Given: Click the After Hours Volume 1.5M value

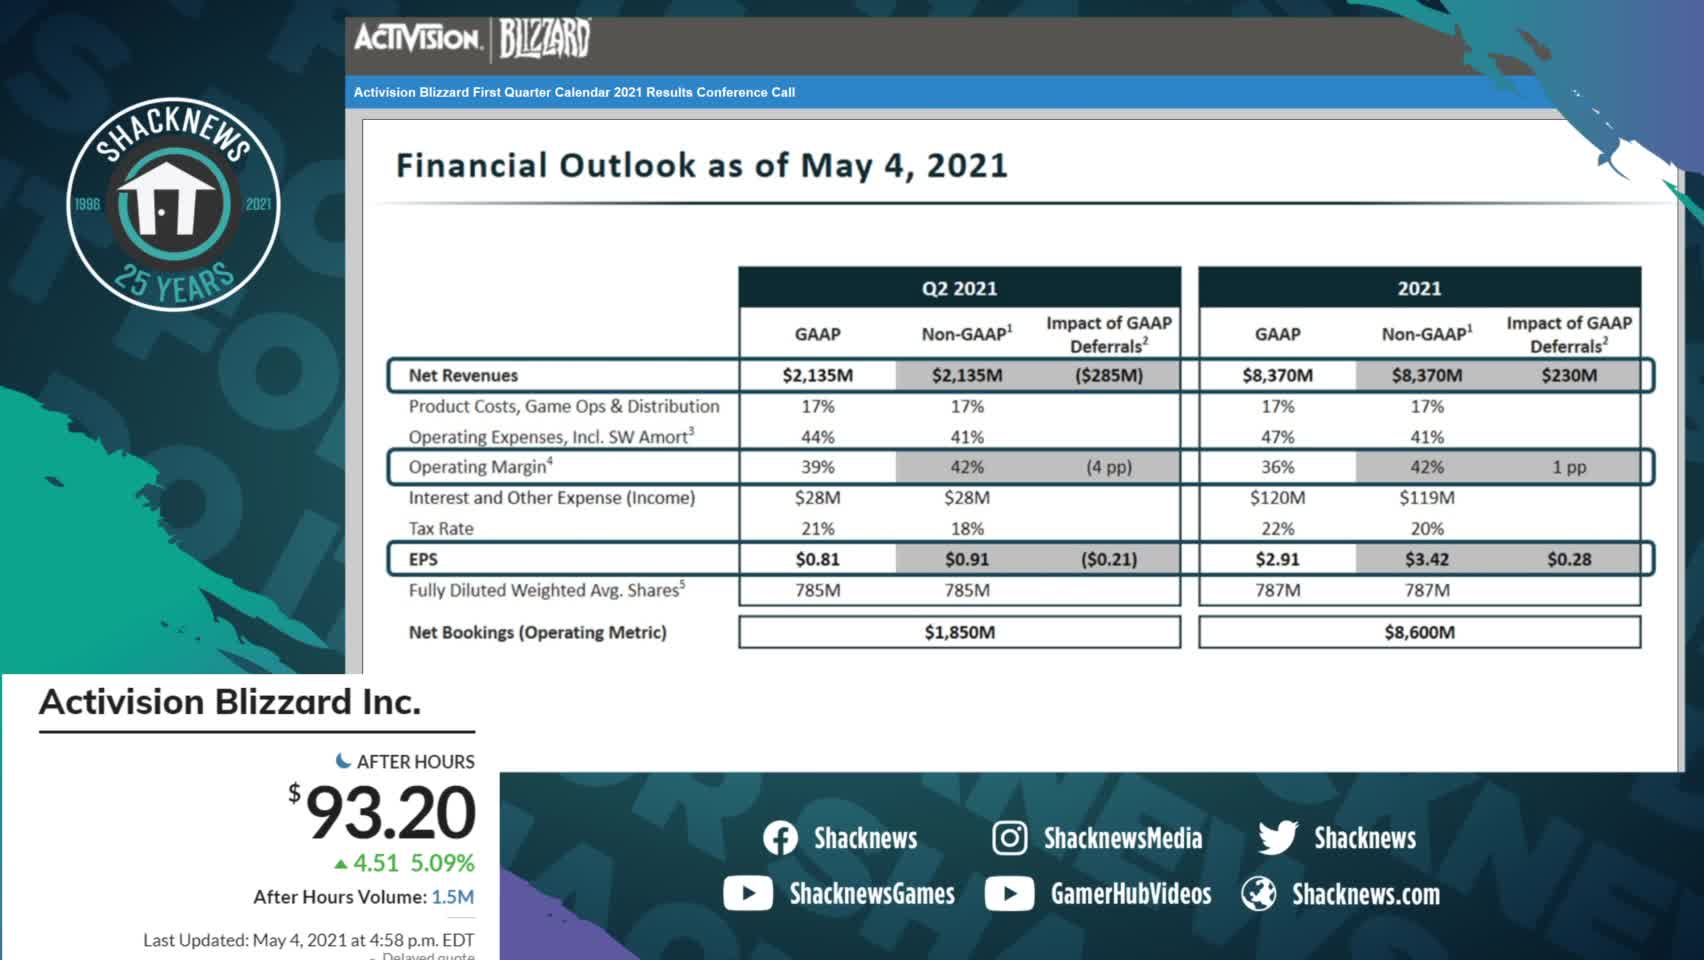Looking at the screenshot, I should coord(453,897).
